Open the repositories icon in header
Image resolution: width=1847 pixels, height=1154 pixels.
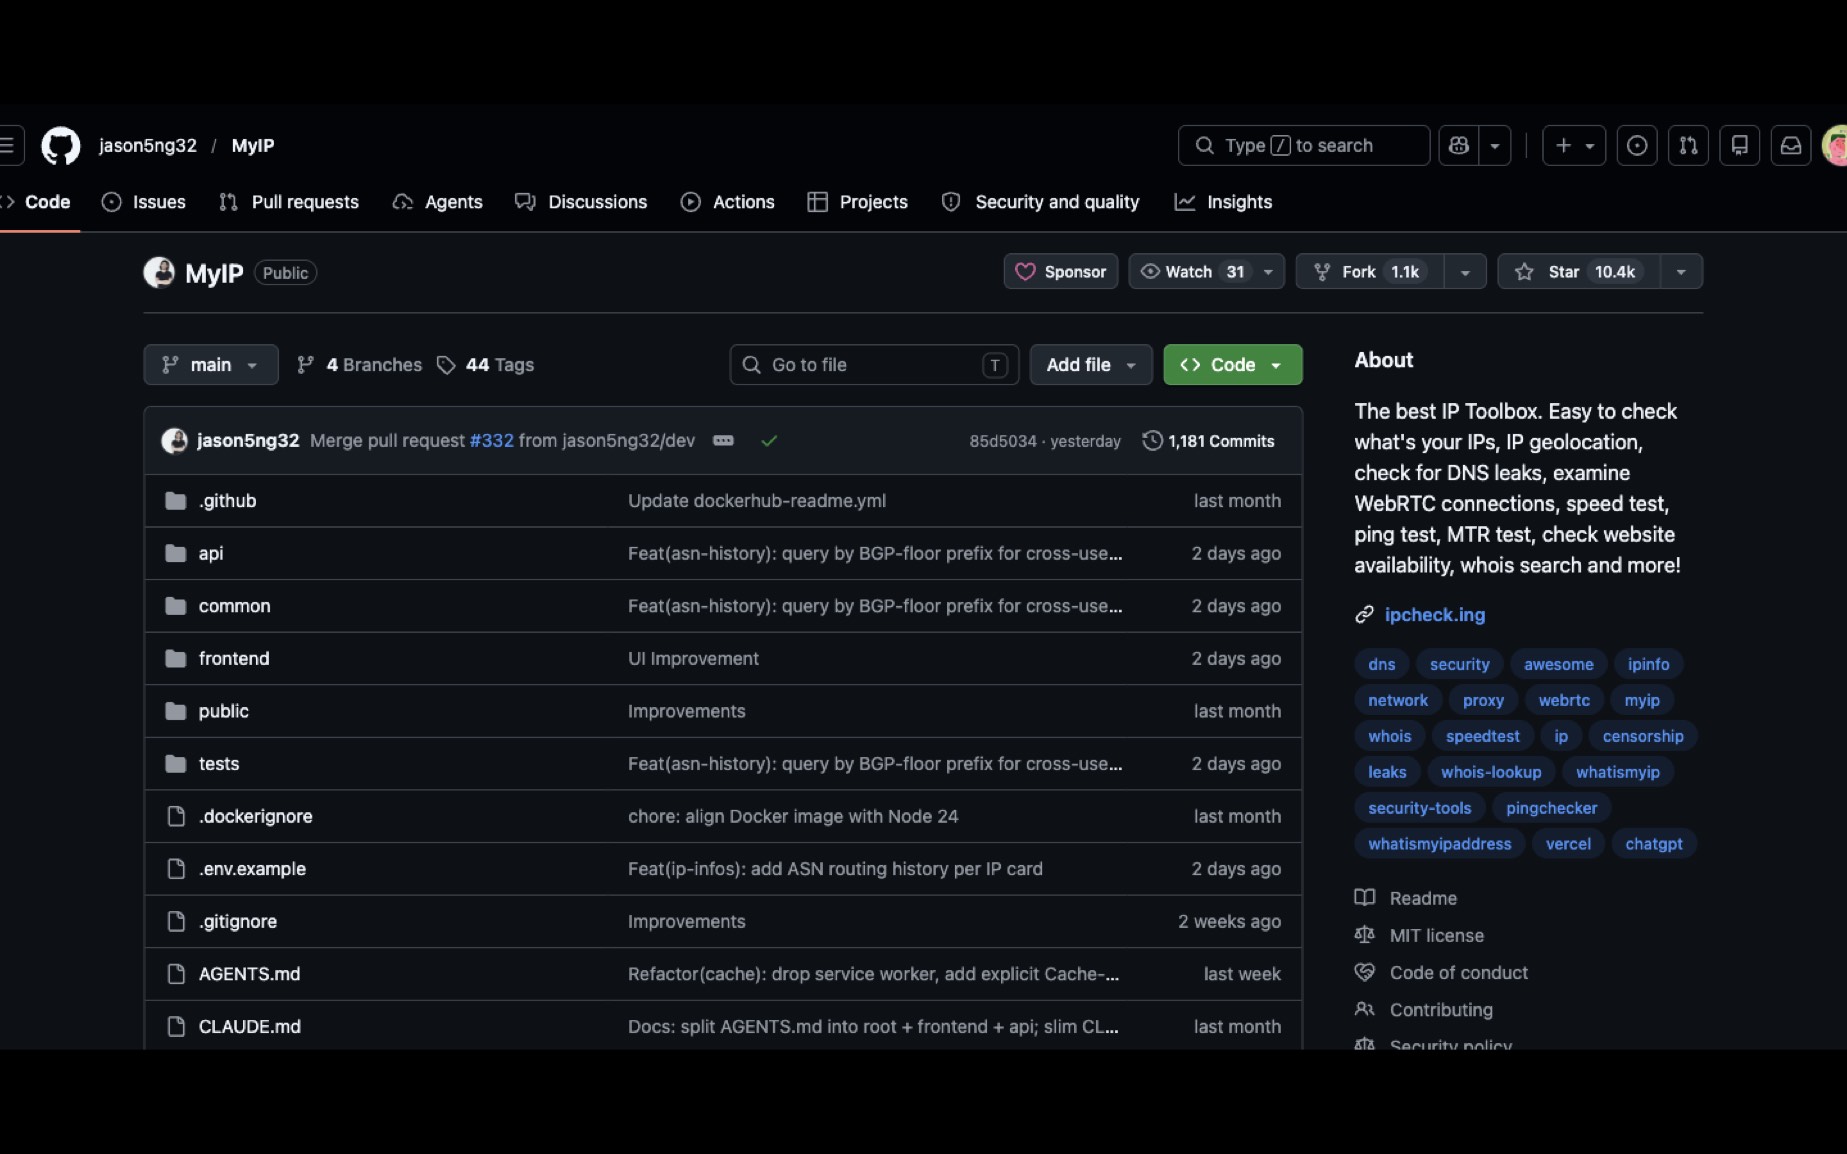click(1740, 146)
